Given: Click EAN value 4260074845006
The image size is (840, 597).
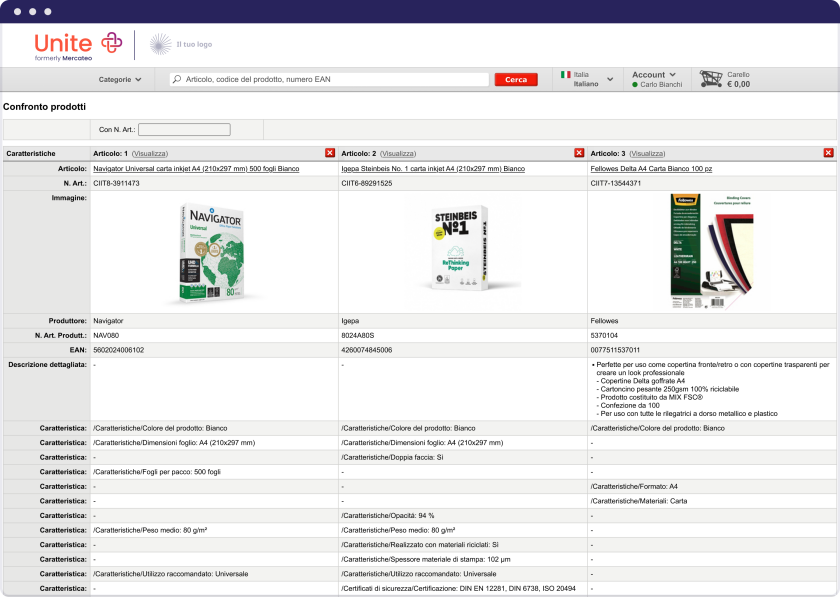Looking at the screenshot, I should (x=366, y=350).
